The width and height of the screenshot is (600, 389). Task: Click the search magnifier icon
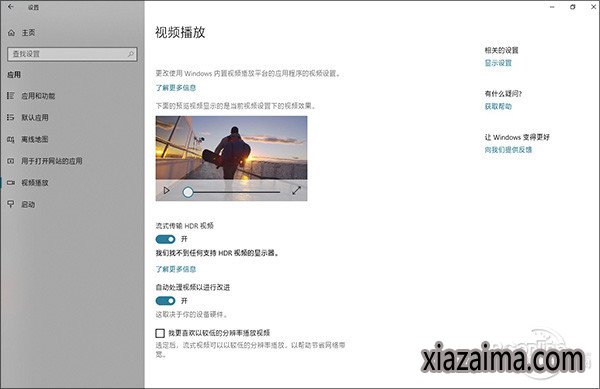tap(130, 54)
